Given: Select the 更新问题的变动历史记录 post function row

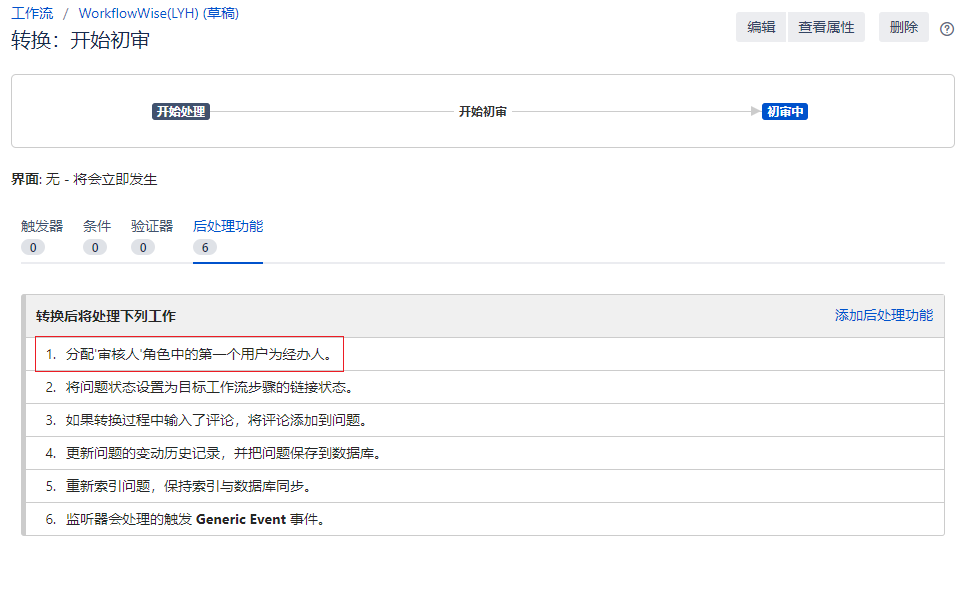Looking at the screenshot, I should point(224,454).
